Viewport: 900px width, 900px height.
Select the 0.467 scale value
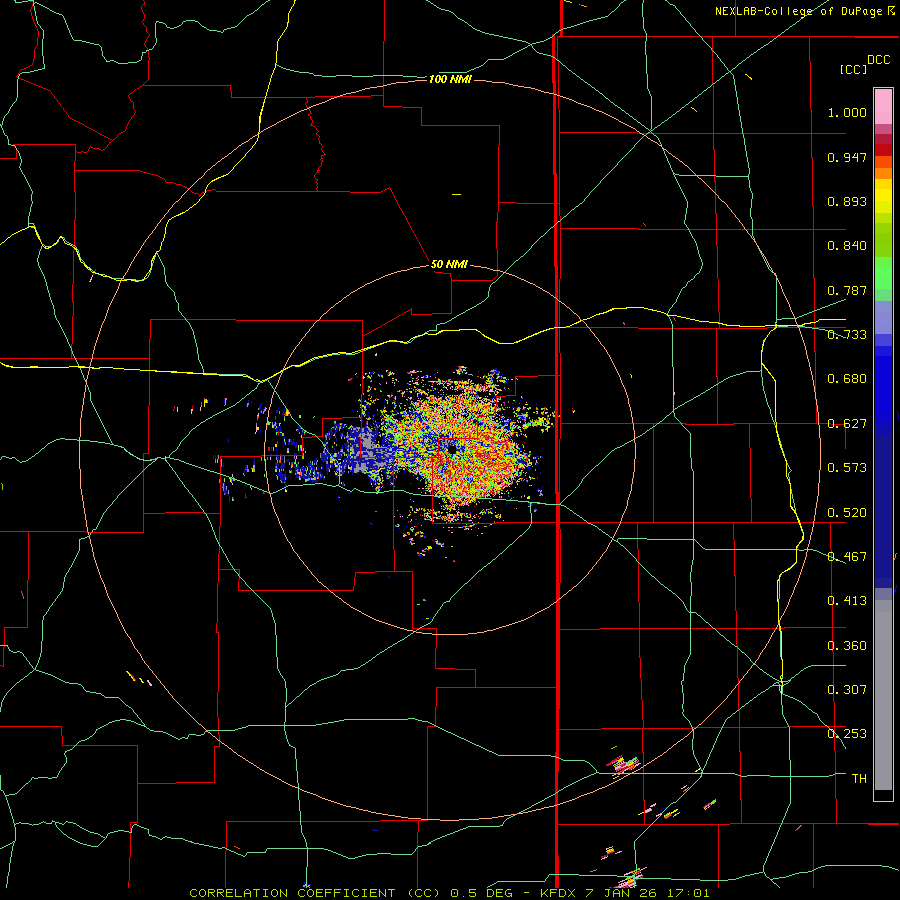tap(847, 557)
